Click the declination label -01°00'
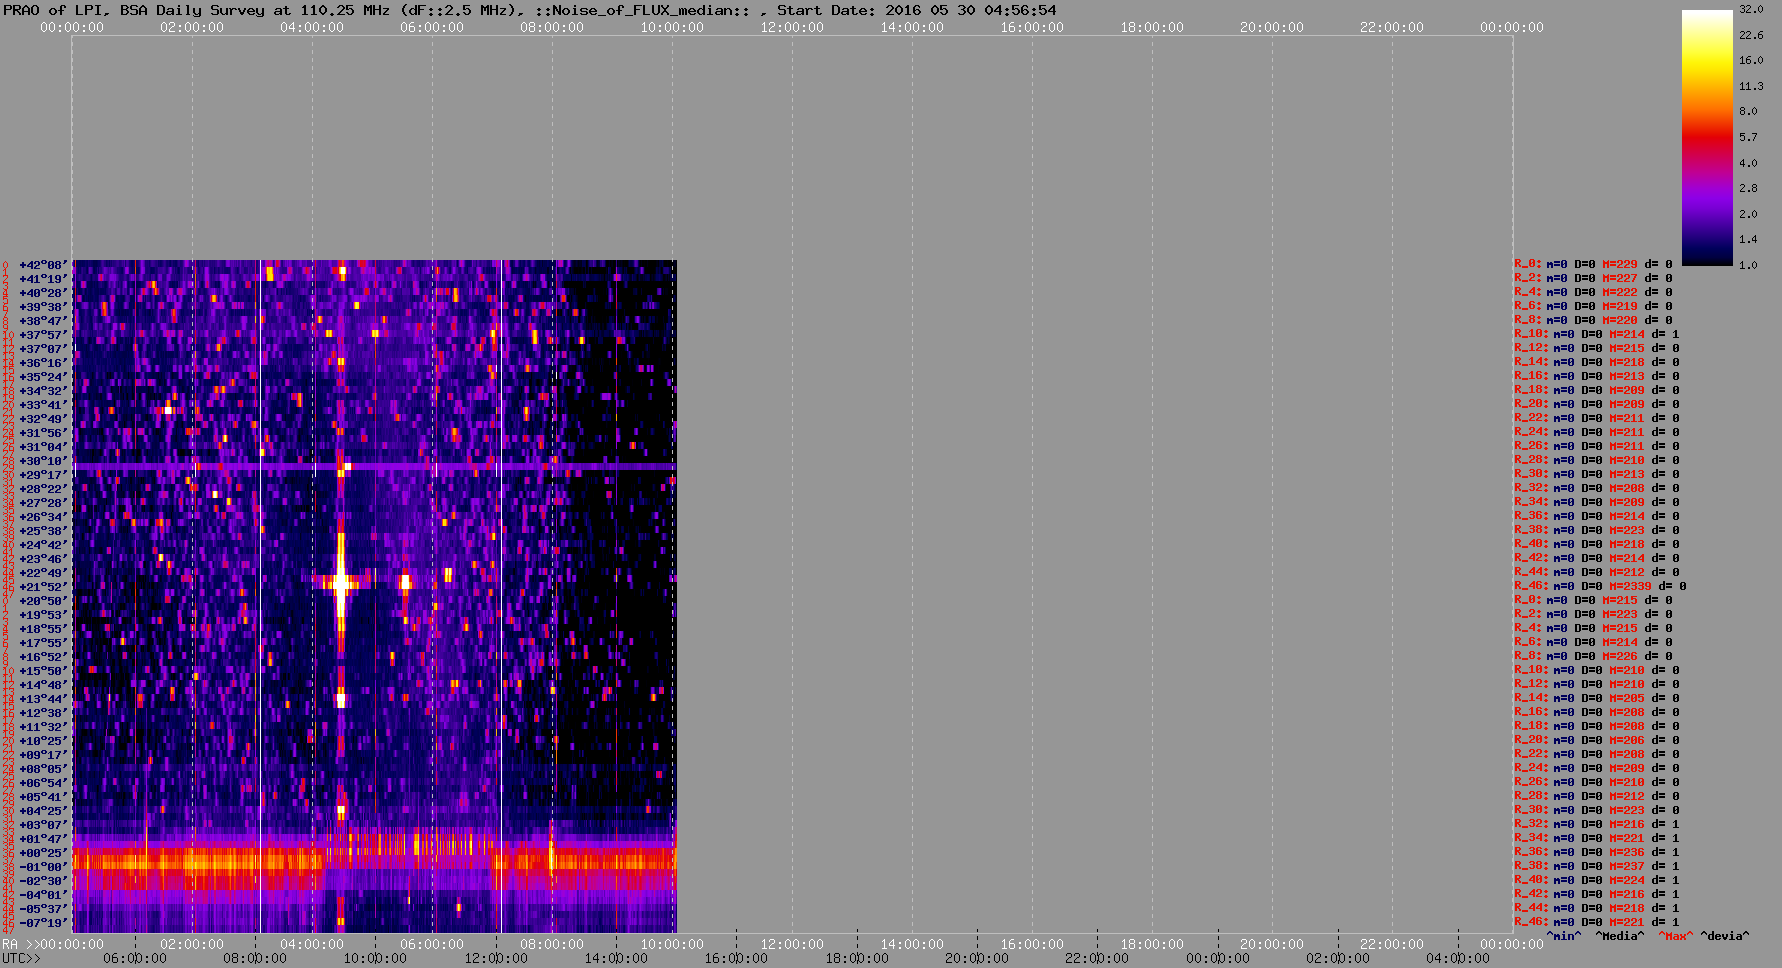Viewport: 1782px width, 968px height. pyautogui.click(x=44, y=867)
